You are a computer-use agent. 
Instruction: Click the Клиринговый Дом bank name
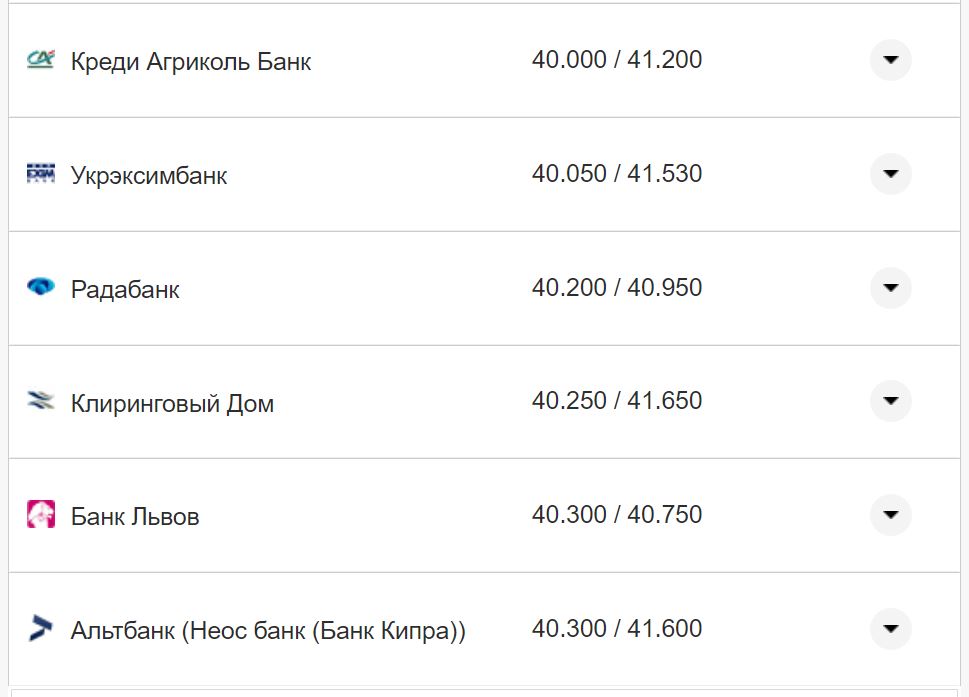tap(172, 404)
